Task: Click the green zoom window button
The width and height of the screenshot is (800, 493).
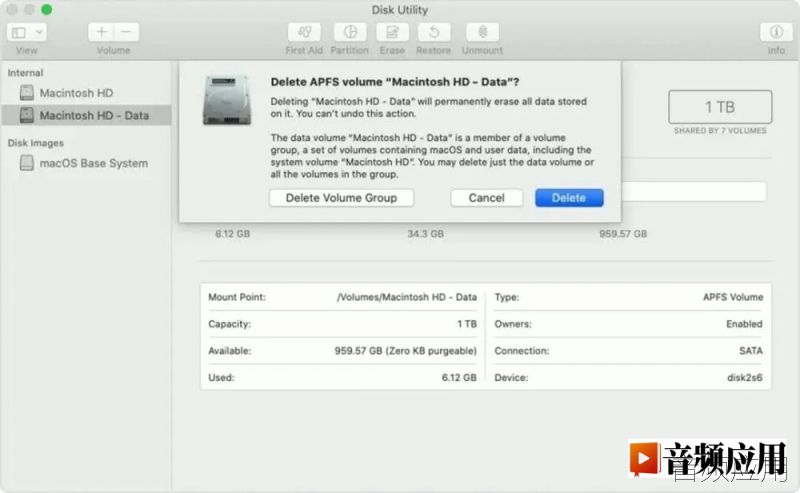Action: [x=46, y=10]
